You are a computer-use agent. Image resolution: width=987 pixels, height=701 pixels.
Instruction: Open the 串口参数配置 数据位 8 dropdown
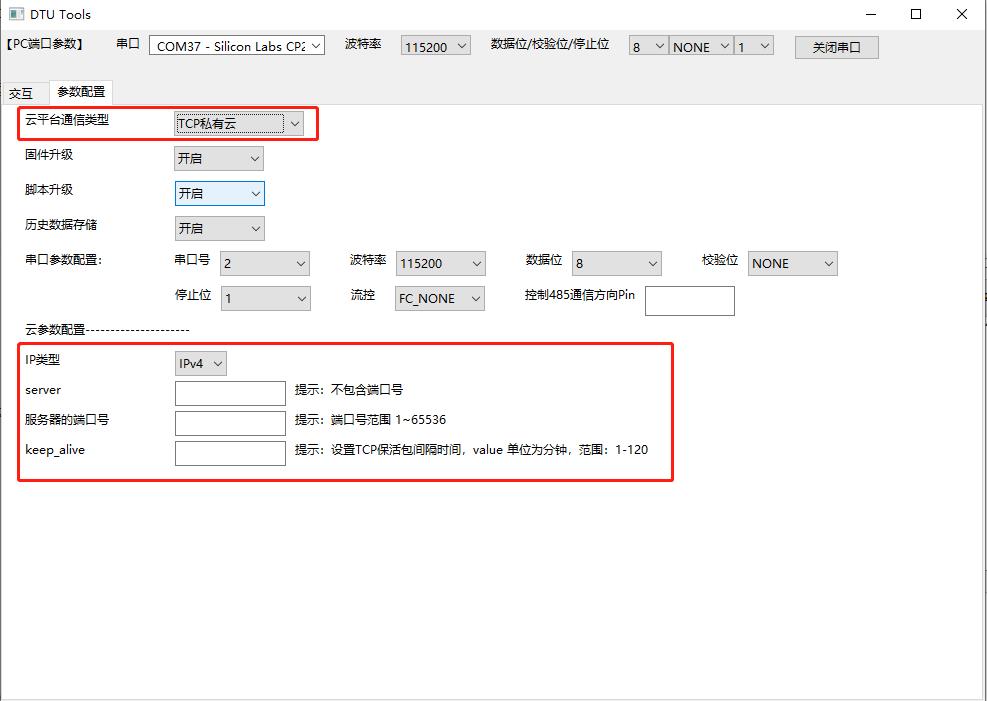tap(617, 264)
